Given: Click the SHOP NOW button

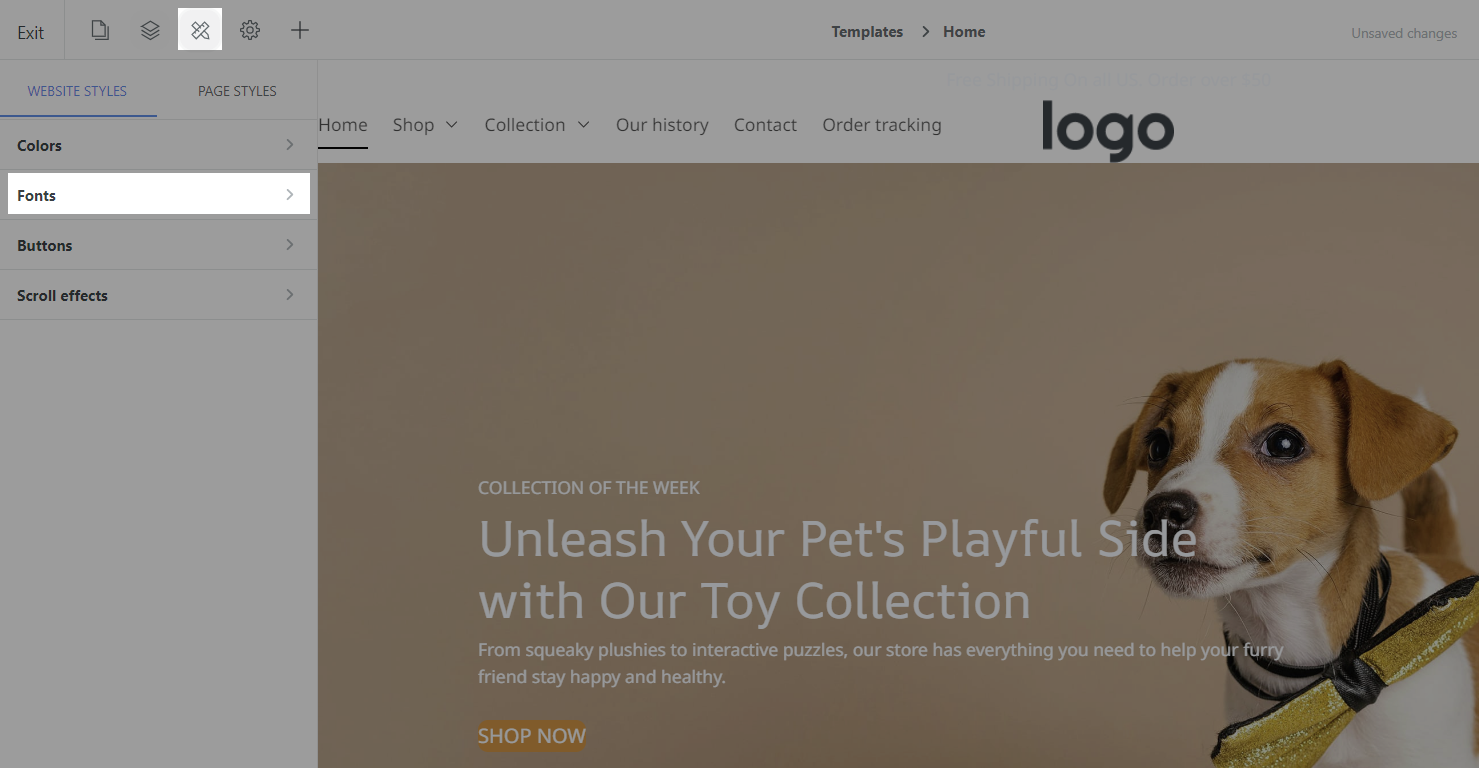Looking at the screenshot, I should (x=532, y=736).
